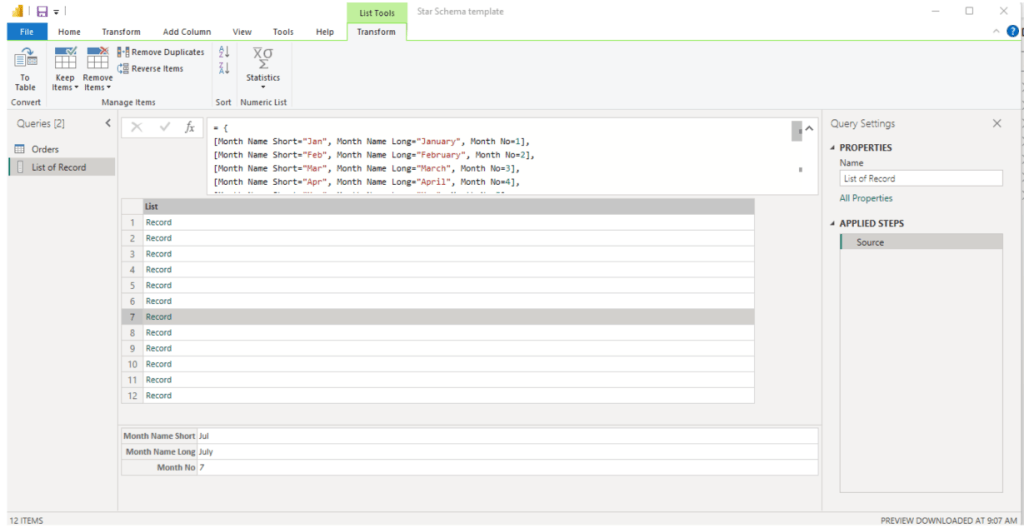This screenshot has height=528, width=1024.
Task: Cancel the formula edit with X icon
Action: (137, 127)
